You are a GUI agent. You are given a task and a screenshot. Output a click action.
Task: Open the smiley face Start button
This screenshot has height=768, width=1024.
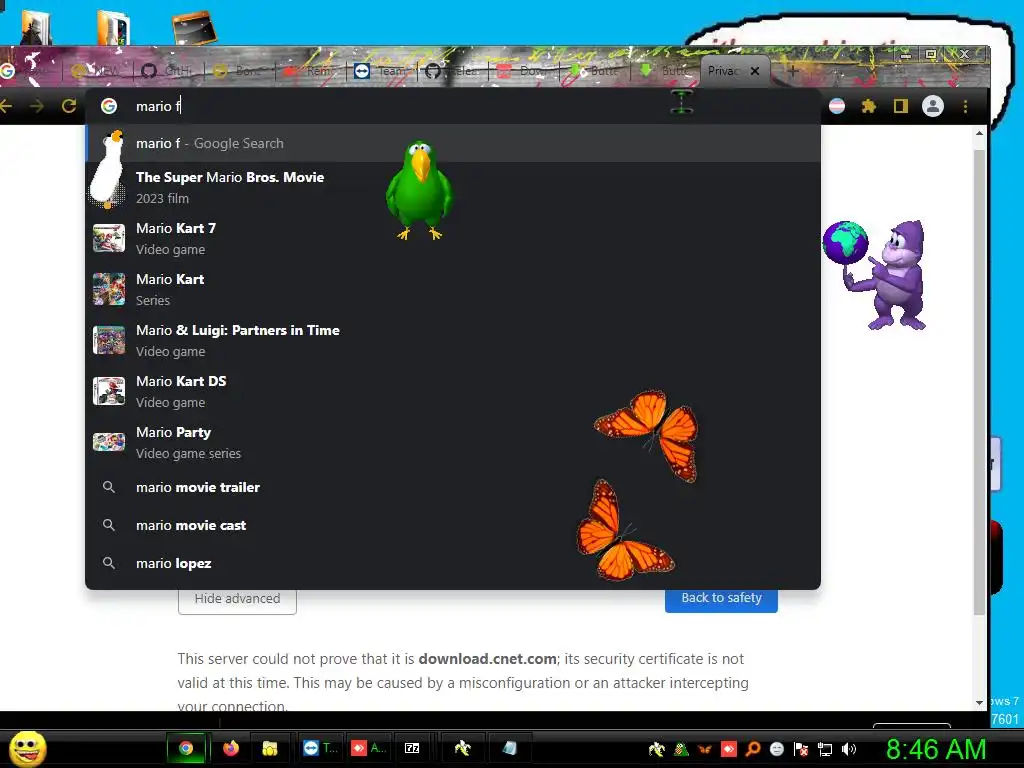pos(27,748)
